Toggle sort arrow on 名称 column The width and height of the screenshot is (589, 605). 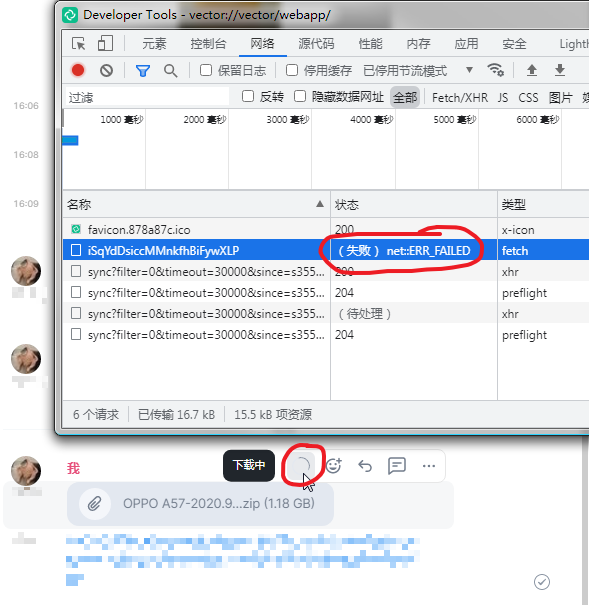pos(320,204)
